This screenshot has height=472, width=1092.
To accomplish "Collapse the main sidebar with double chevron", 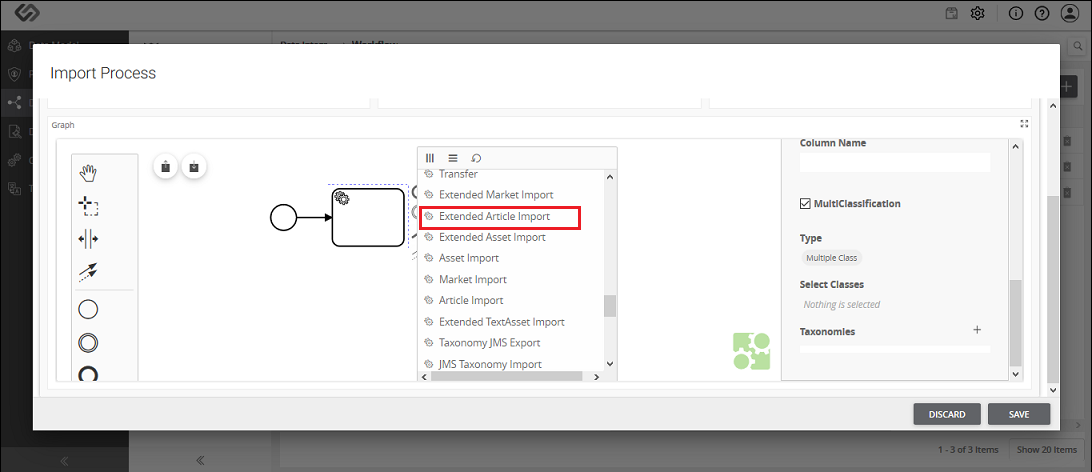I will pos(64,461).
